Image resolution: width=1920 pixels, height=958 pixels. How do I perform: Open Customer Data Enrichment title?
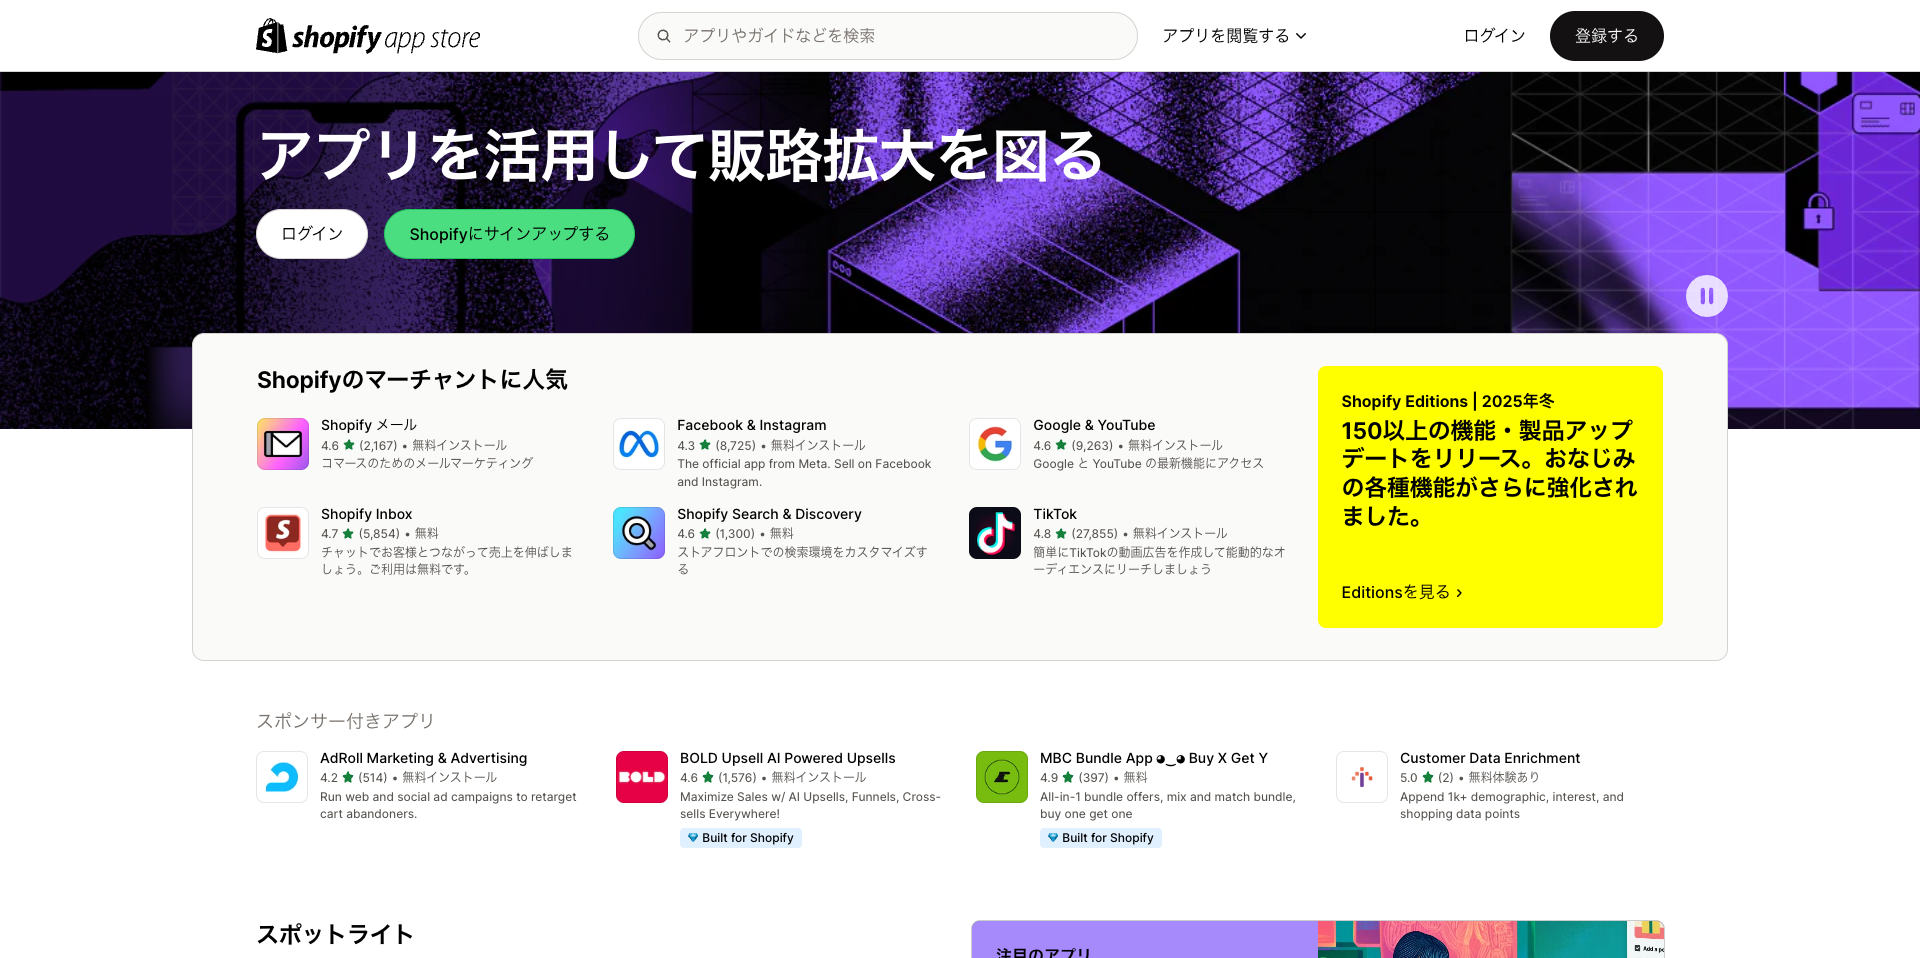click(1490, 758)
